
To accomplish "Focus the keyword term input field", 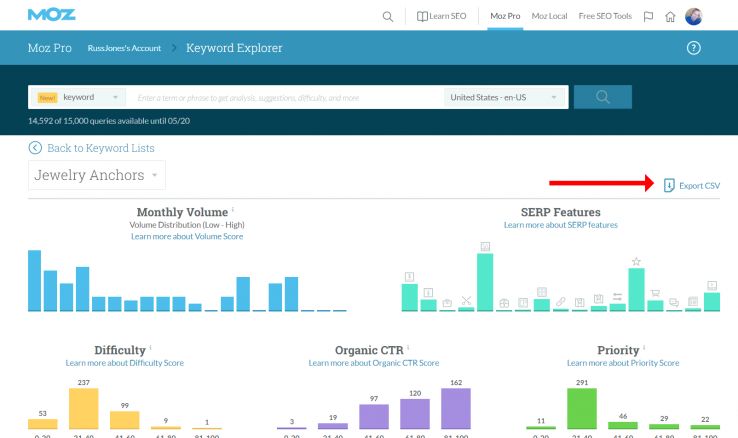I will click(x=285, y=98).
